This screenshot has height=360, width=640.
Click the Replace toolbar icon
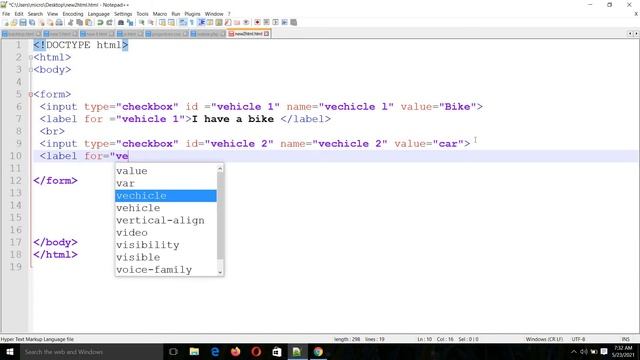pyautogui.click(x=130, y=22)
